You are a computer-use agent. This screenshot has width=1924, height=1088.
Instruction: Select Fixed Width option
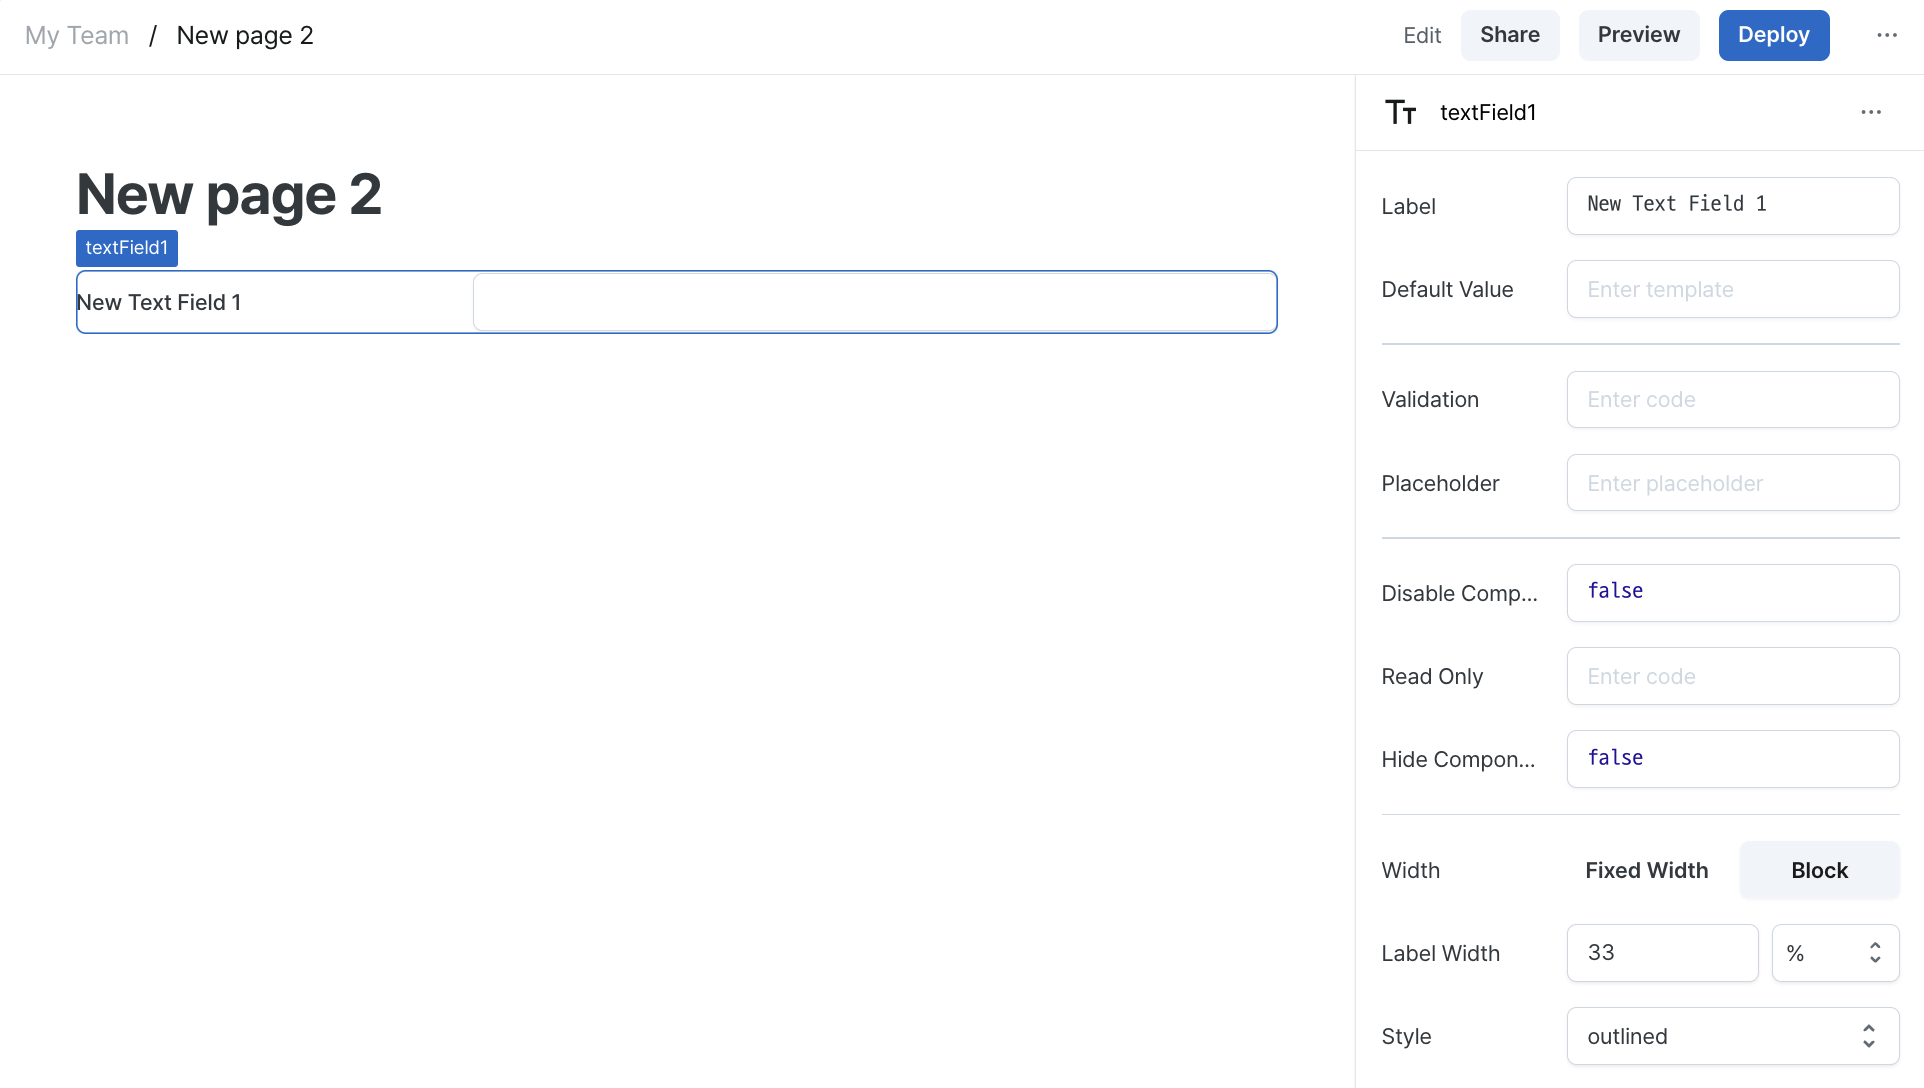[x=1646, y=870]
